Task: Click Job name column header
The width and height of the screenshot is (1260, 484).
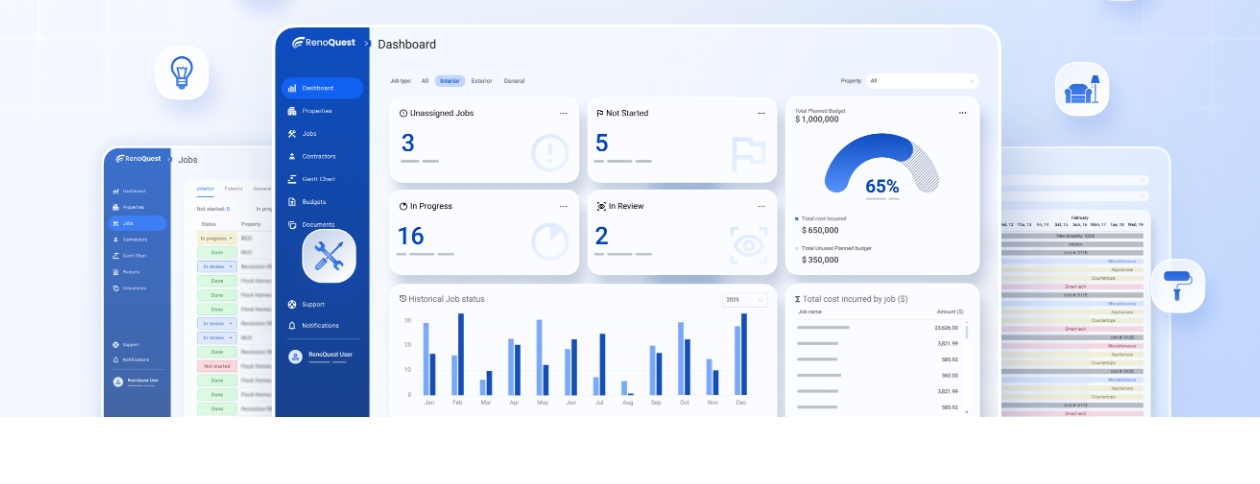Action: point(808,312)
